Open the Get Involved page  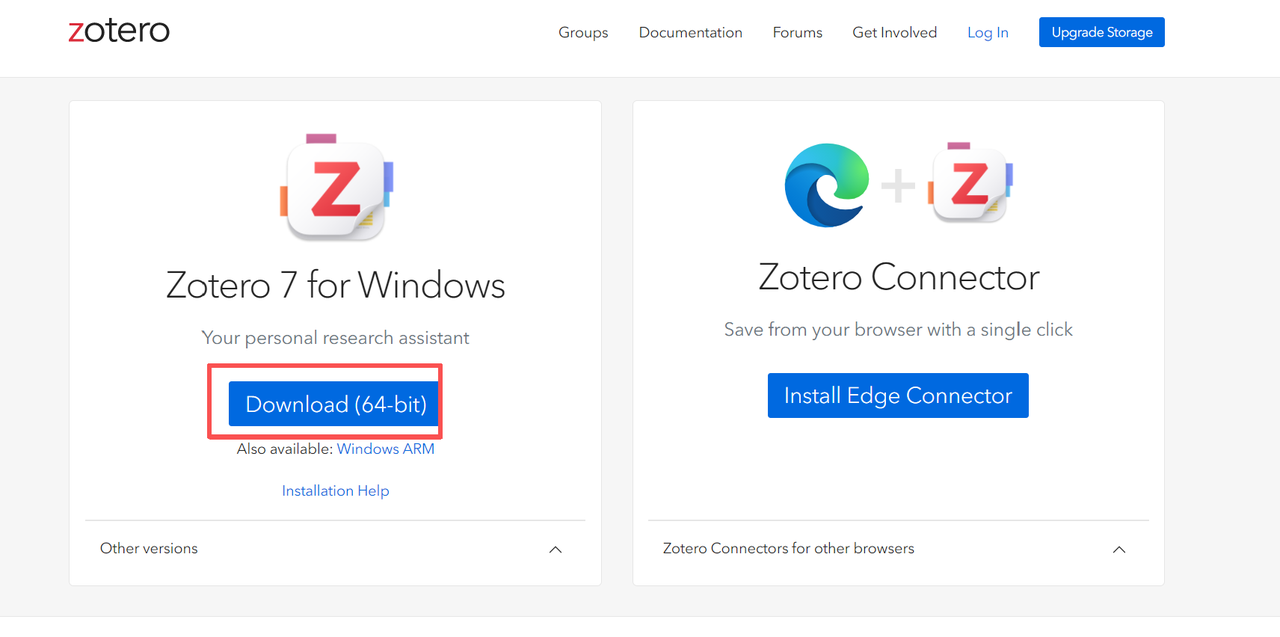(895, 32)
